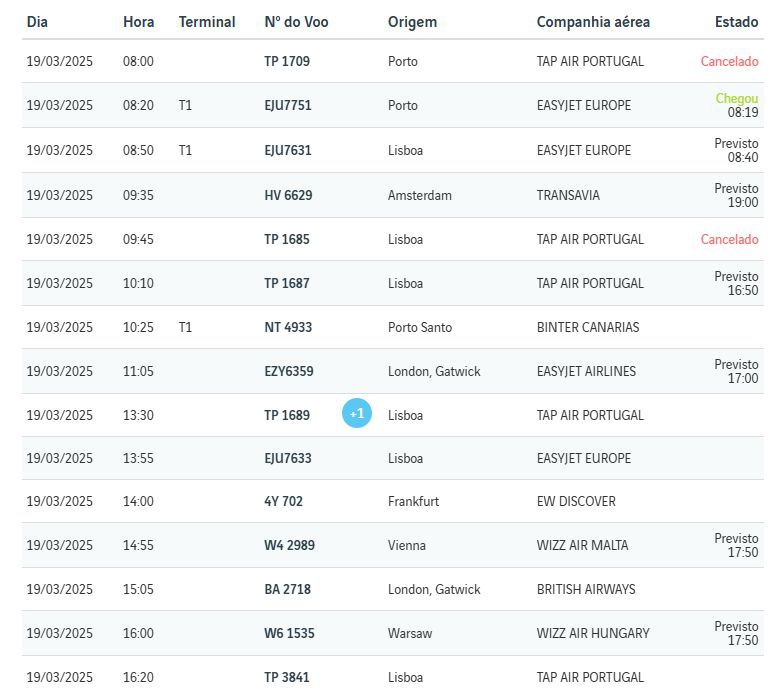Select the Companhia aérea column header

tap(593, 22)
